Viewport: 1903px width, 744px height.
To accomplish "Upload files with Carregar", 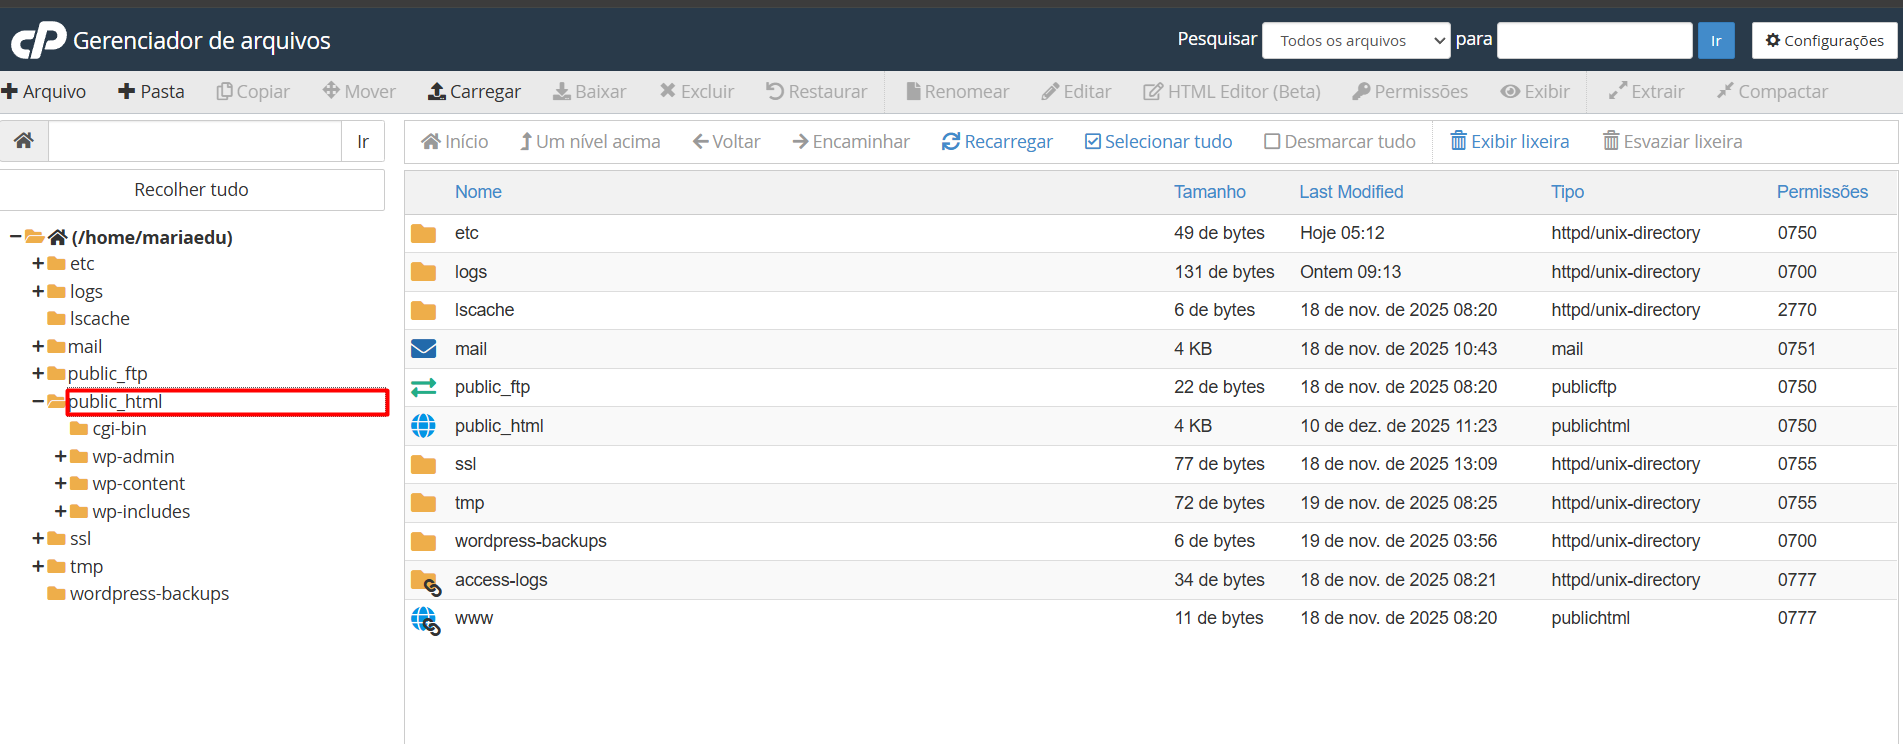I will tap(474, 91).
